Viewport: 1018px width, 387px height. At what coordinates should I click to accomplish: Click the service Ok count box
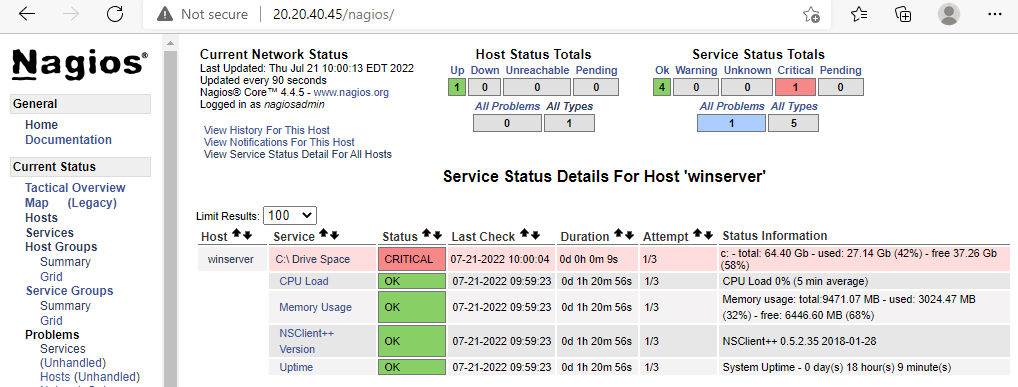(x=662, y=87)
